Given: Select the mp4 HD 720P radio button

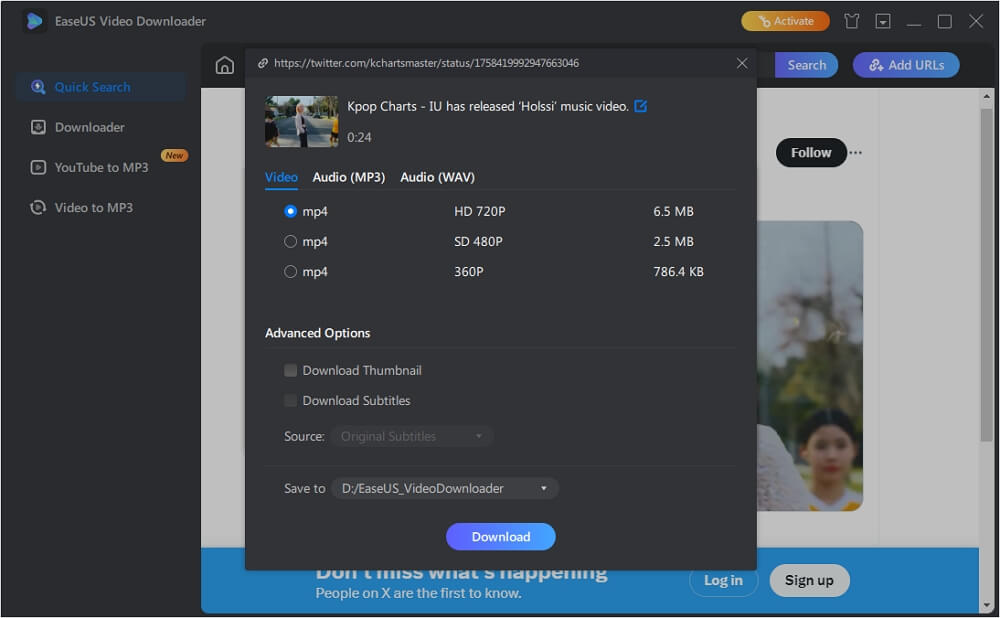Looking at the screenshot, I should point(290,211).
